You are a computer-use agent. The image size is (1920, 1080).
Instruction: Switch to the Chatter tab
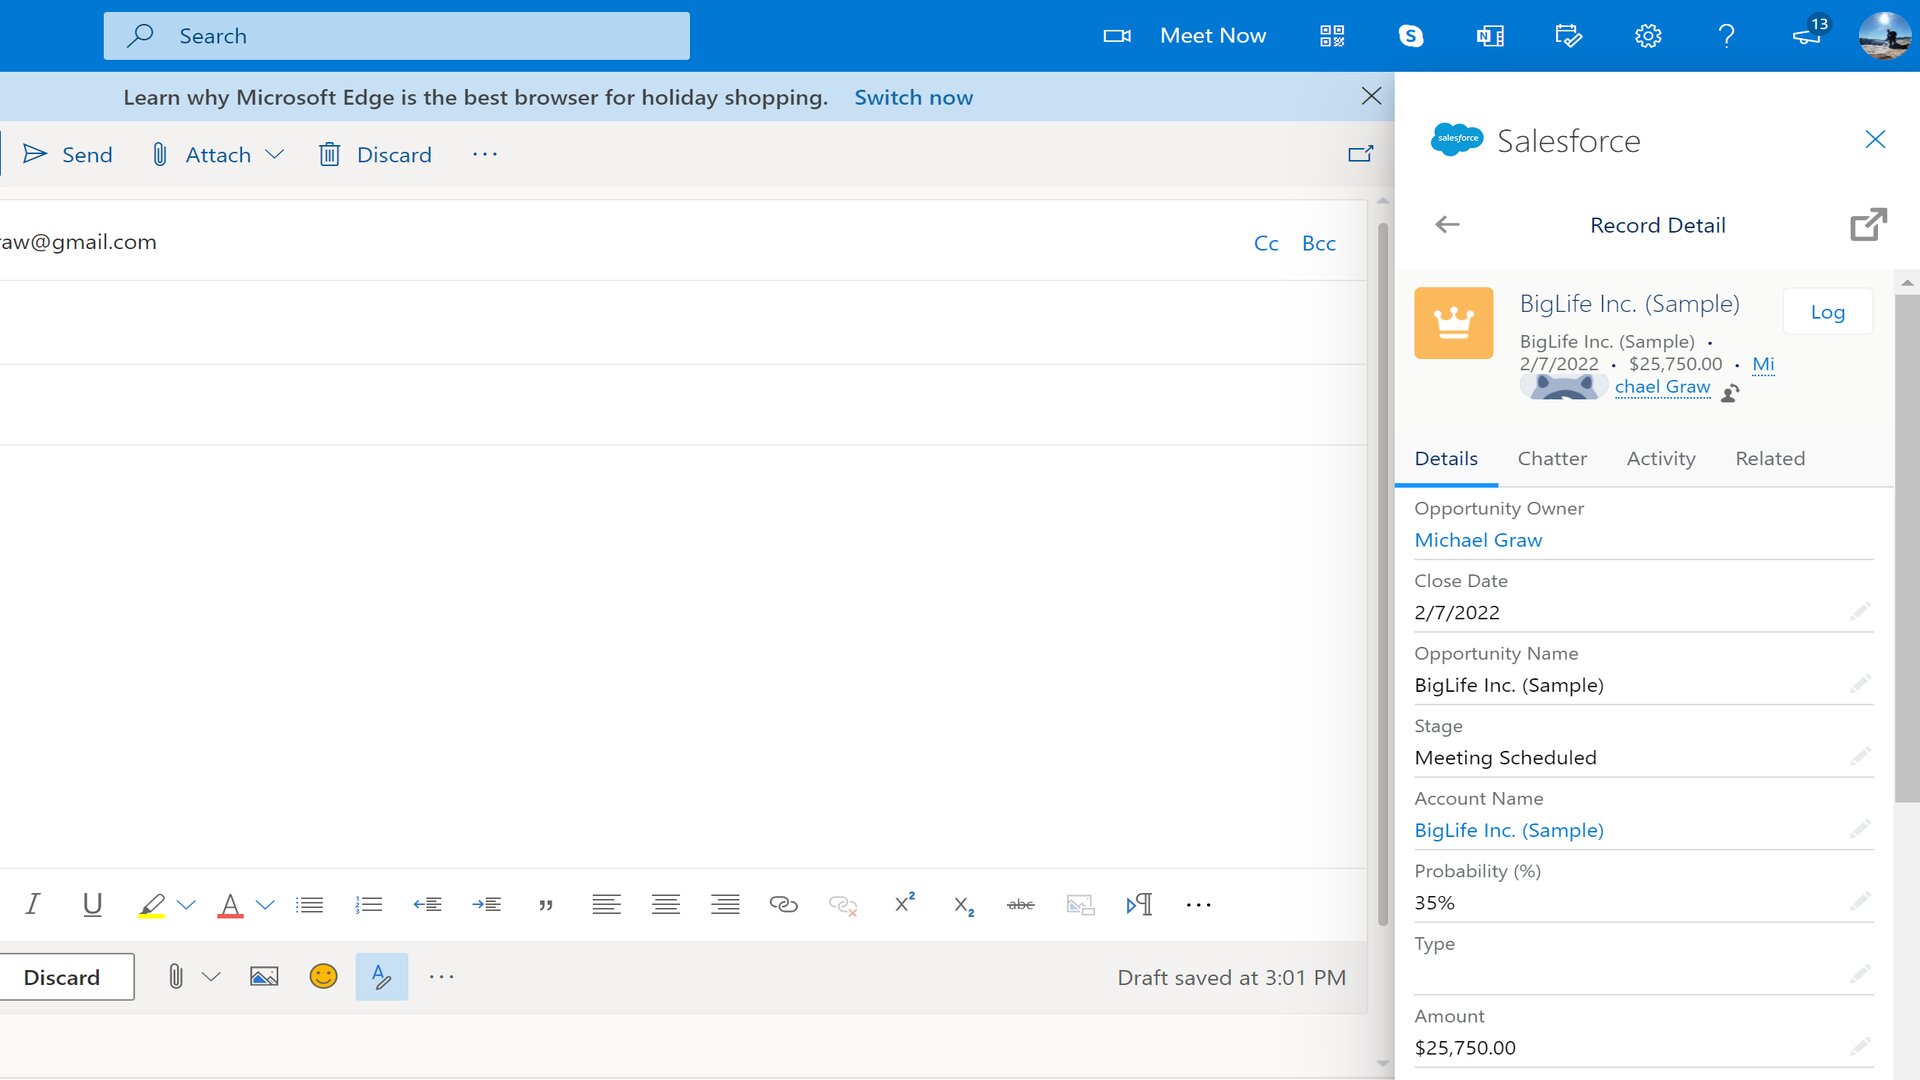pyautogui.click(x=1551, y=459)
